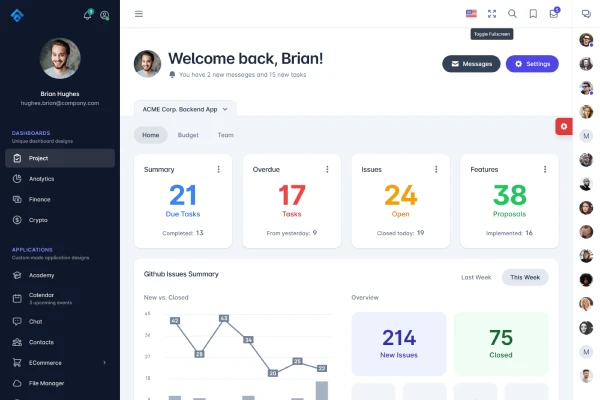Screen dimensions: 600x400
Task: Toggle fullscreen mode icon
Action: (492, 14)
